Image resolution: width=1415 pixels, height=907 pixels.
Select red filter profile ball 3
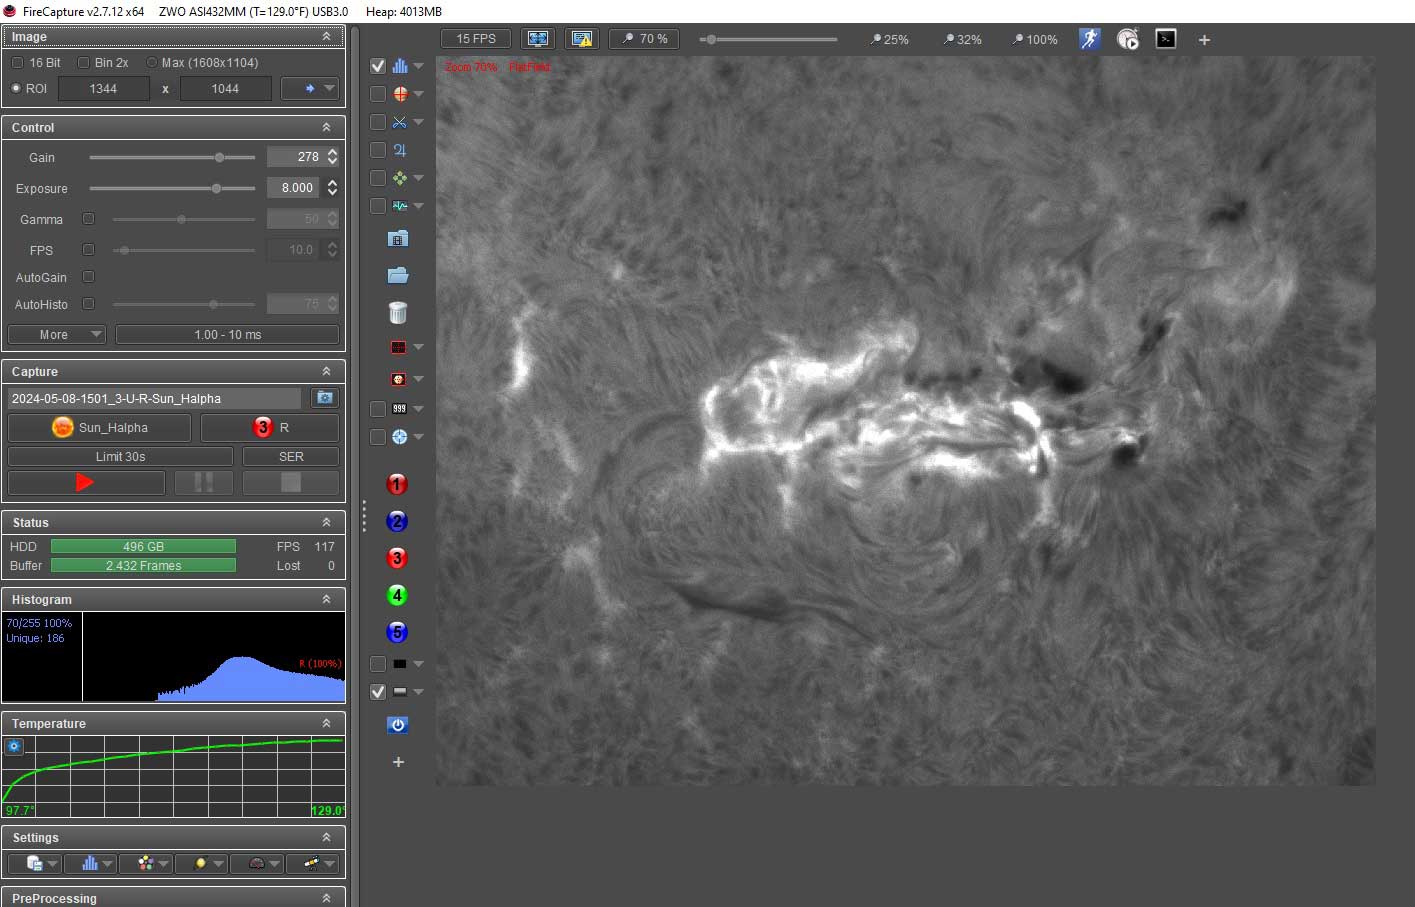click(397, 559)
